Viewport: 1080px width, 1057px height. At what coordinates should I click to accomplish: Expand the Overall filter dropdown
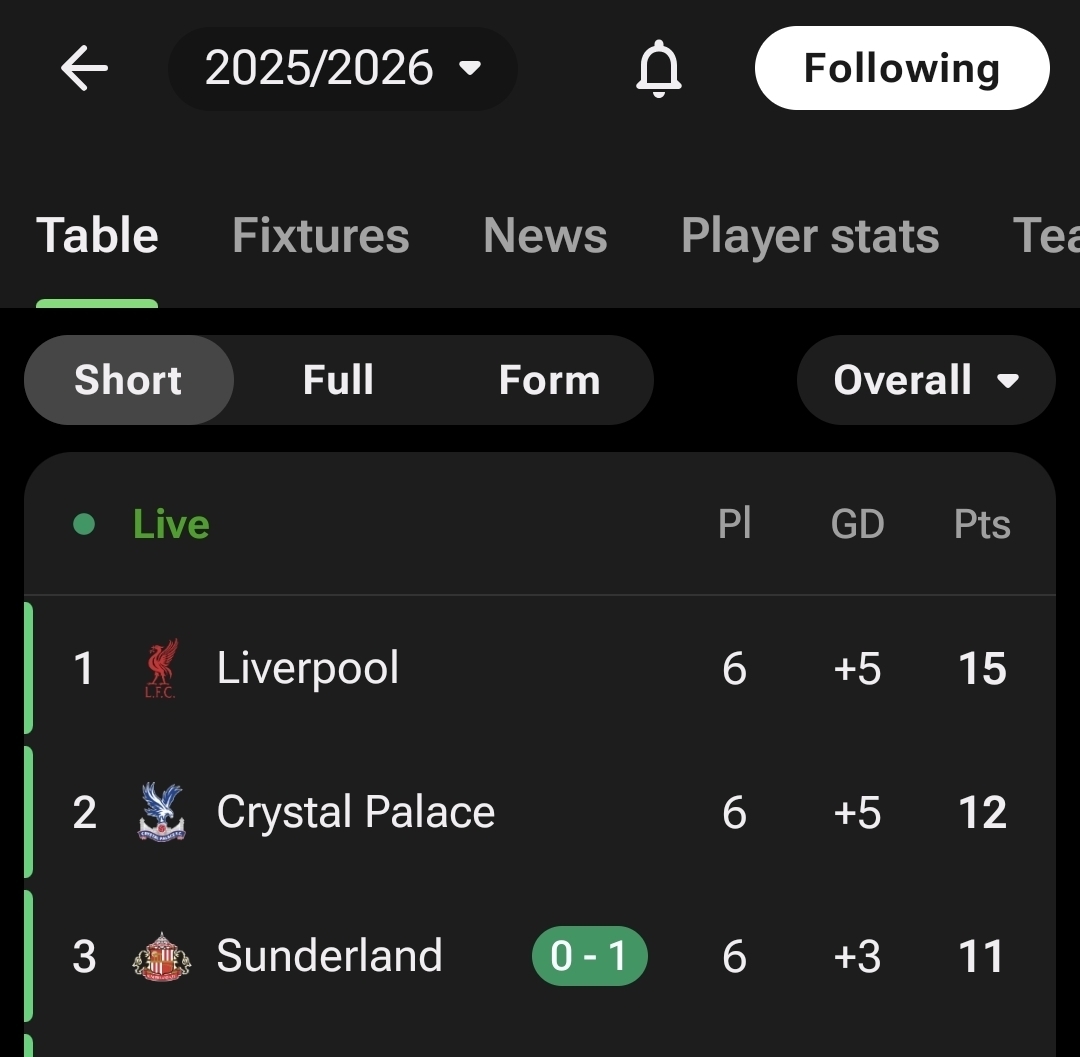point(925,380)
